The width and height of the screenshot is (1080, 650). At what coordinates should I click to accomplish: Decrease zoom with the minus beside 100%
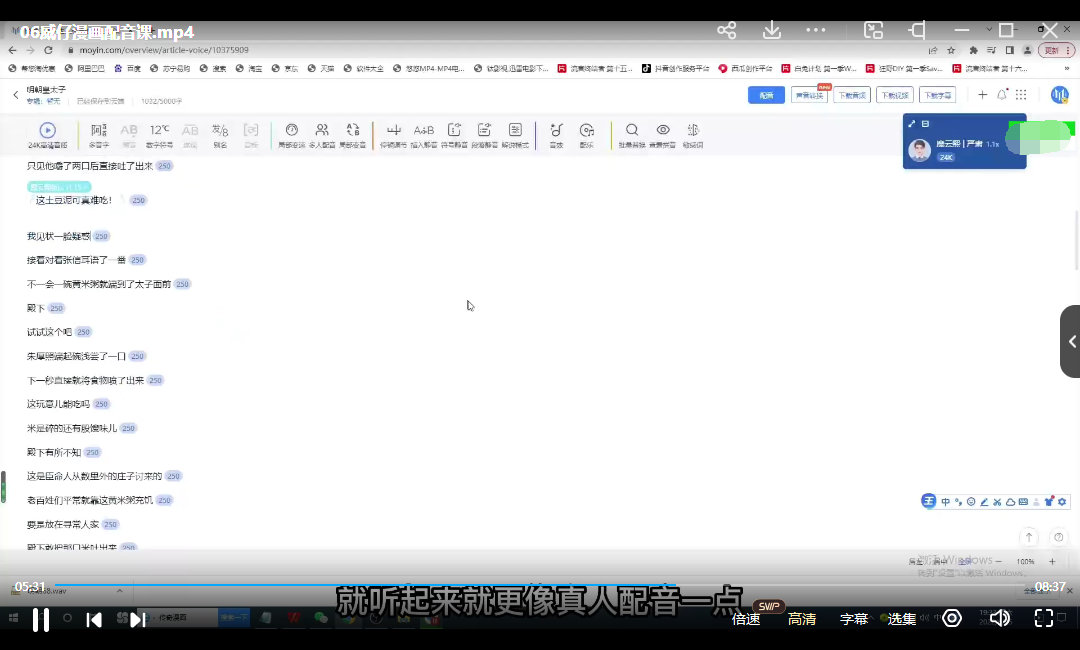point(998,561)
